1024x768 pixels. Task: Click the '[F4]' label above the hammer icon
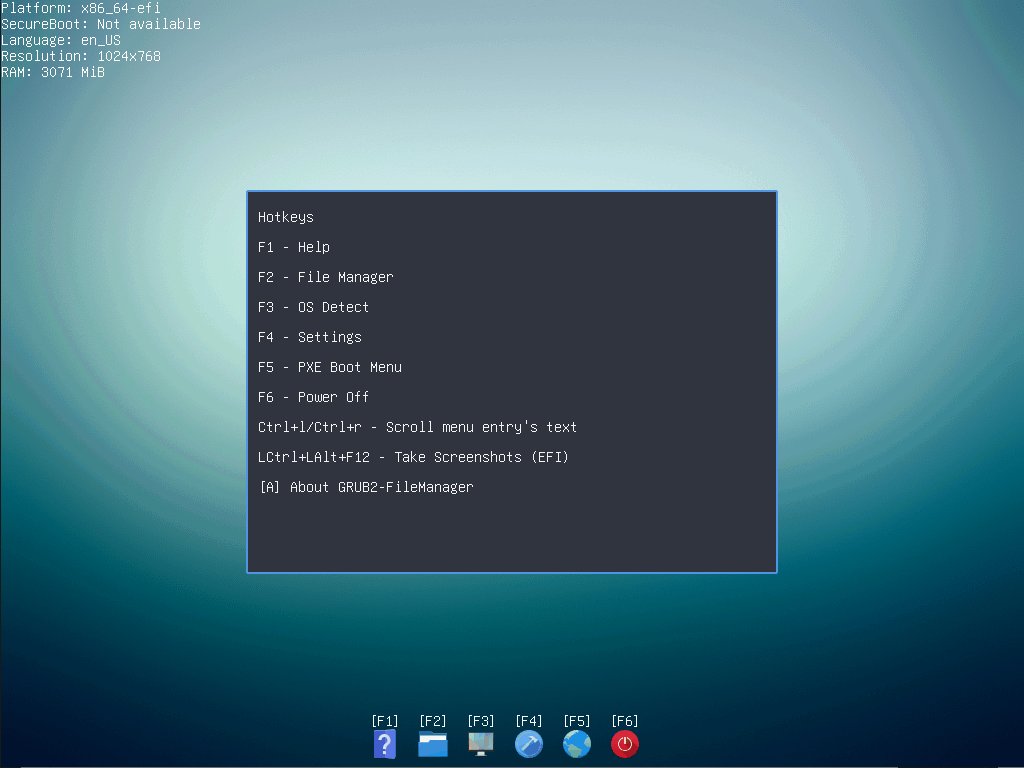click(x=529, y=721)
